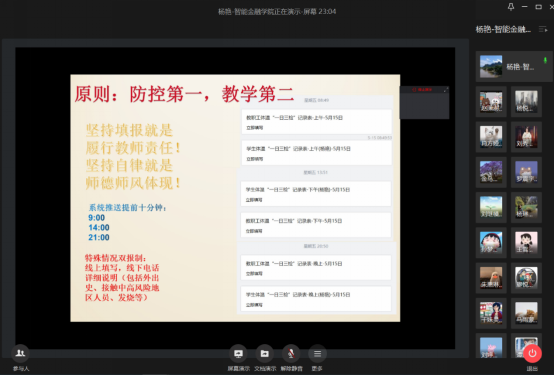Click the red stop label on floating window

[423, 90]
